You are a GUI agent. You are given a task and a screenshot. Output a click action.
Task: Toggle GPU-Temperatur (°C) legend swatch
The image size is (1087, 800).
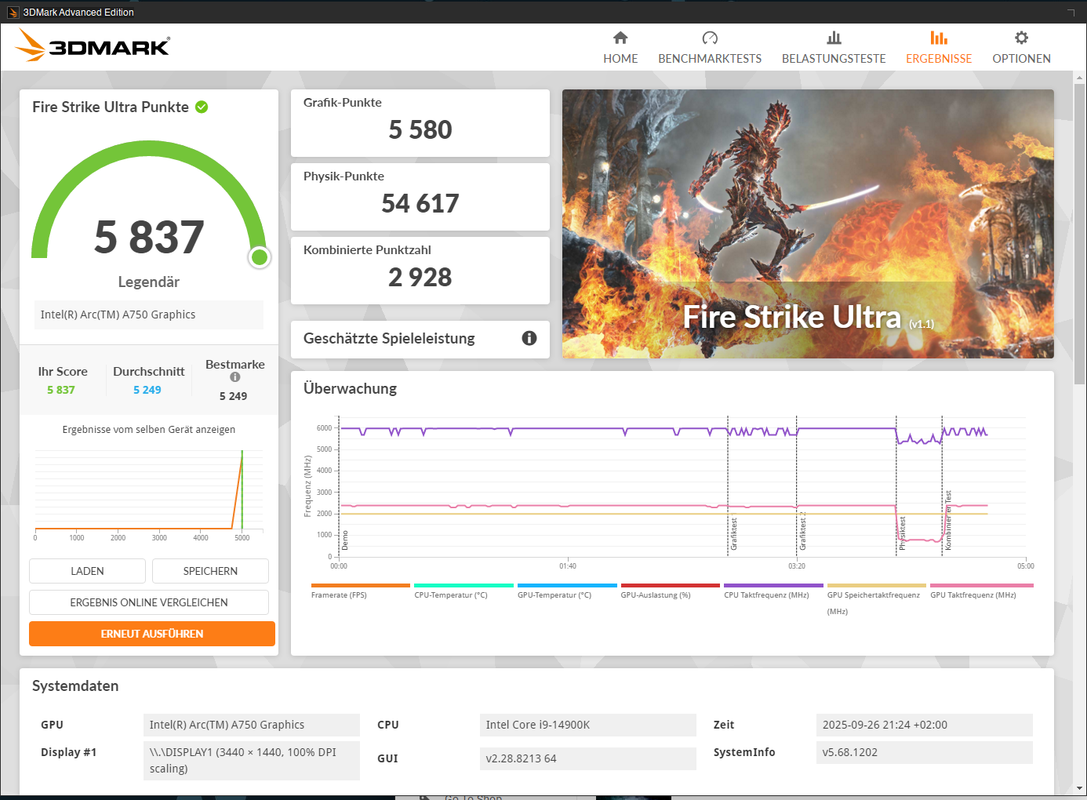tap(567, 586)
